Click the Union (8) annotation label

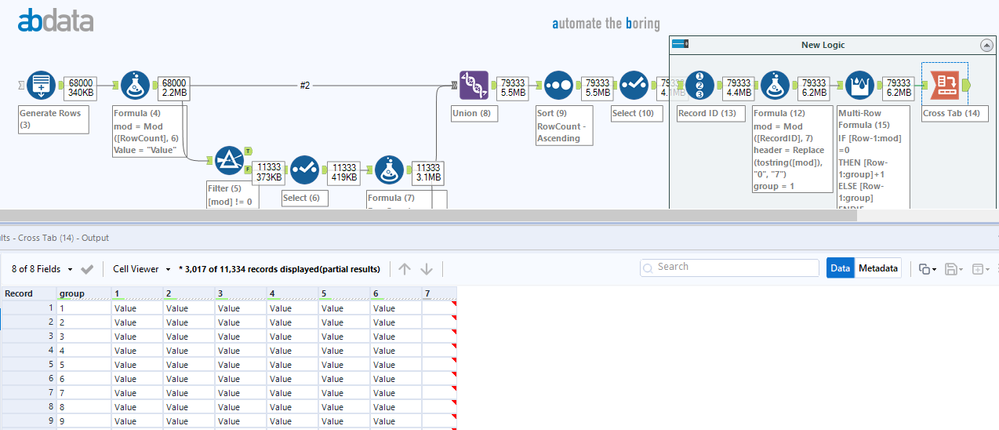(473, 113)
